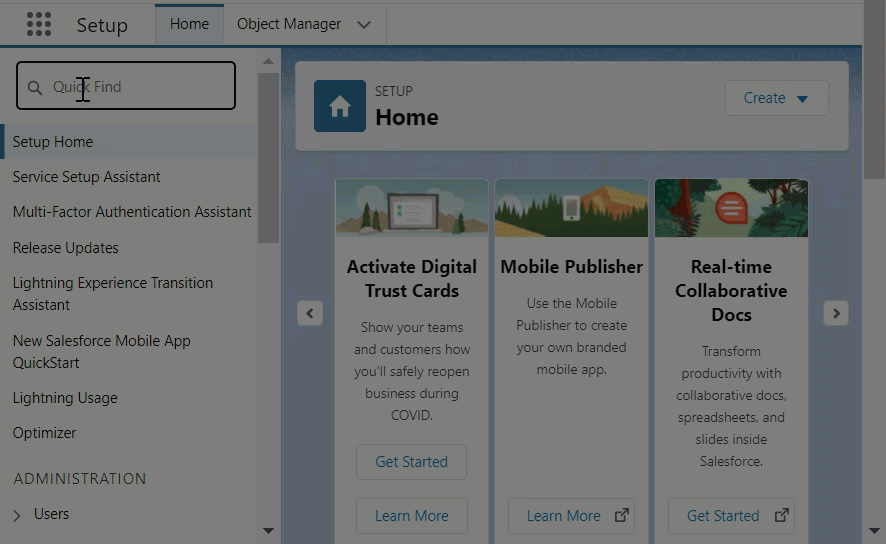This screenshot has height=544, width=886.
Task: Open Multi-Factor Authentication Assistant
Action: click(x=132, y=212)
